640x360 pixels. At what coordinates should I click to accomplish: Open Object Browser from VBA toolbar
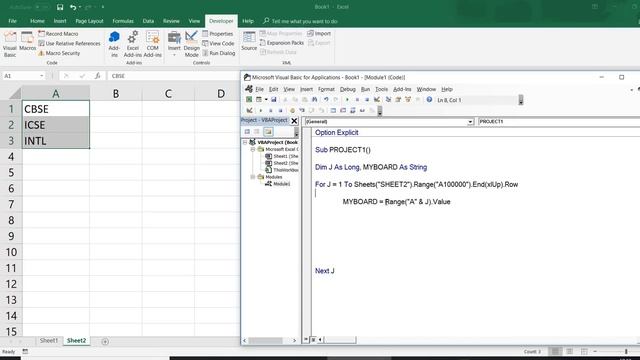pos(408,100)
